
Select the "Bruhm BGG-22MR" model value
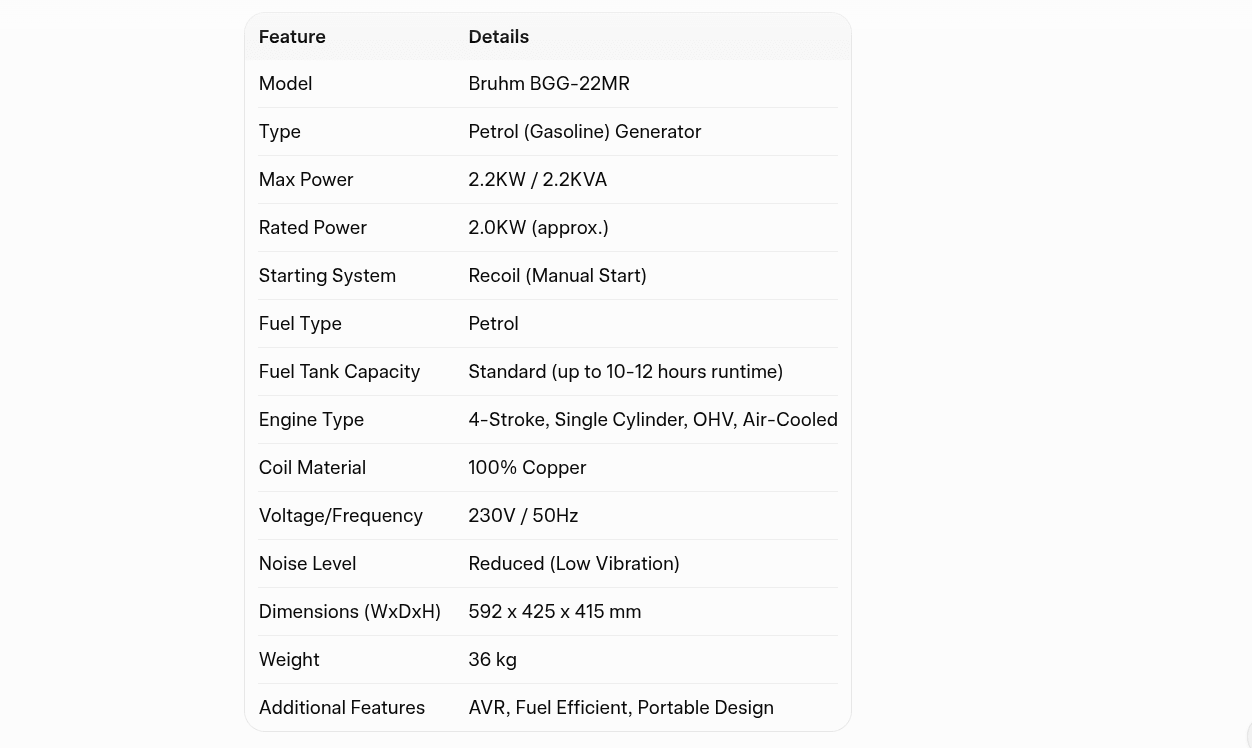coord(549,84)
